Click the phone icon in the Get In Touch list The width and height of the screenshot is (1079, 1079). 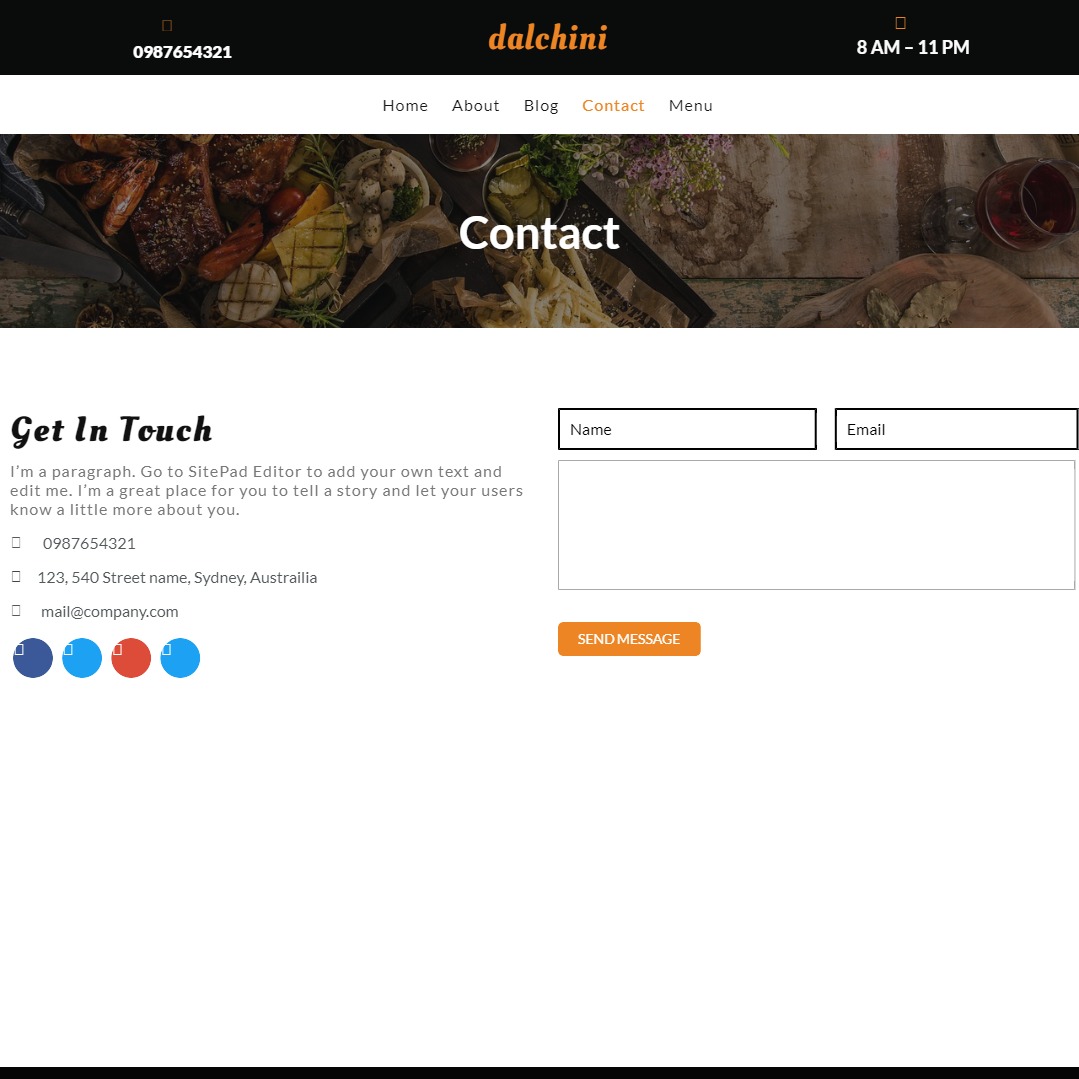tap(17, 542)
